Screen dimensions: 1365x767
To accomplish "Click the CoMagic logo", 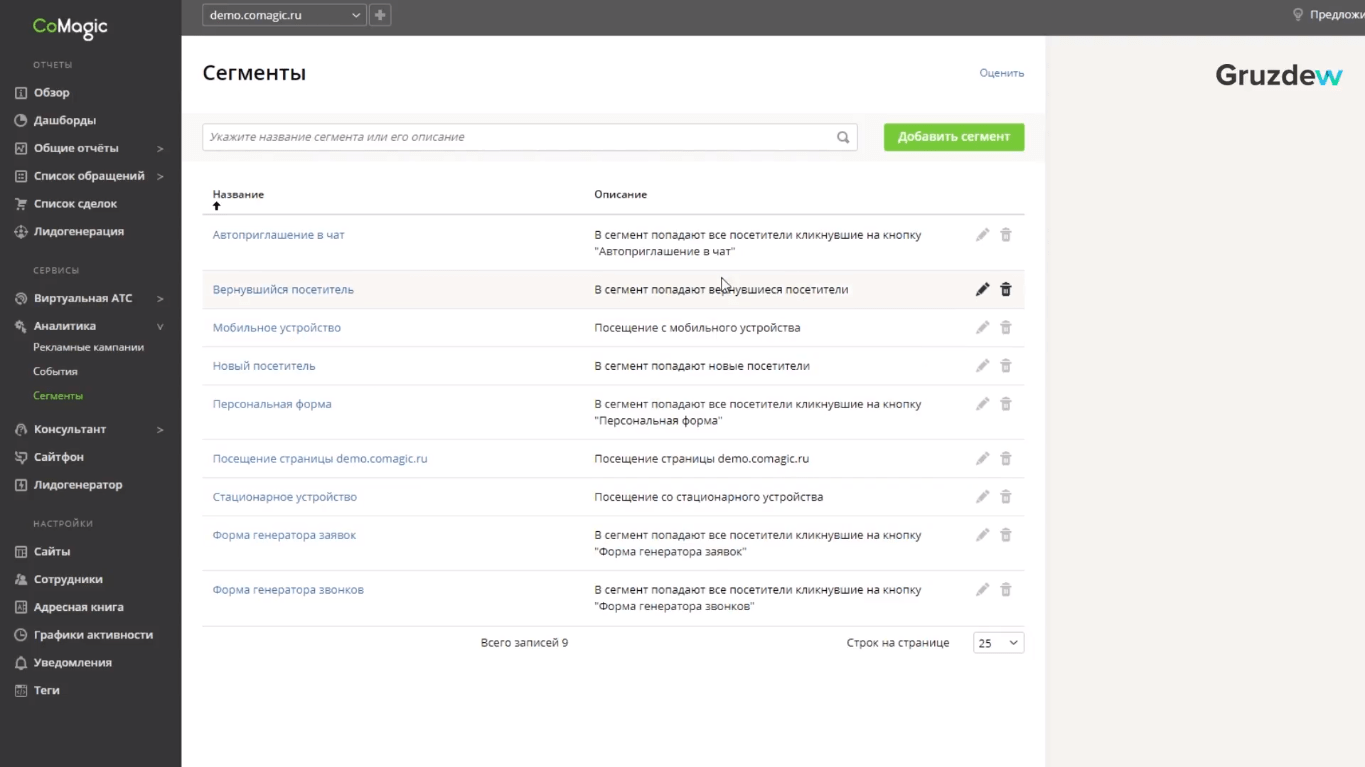I will click(x=70, y=28).
